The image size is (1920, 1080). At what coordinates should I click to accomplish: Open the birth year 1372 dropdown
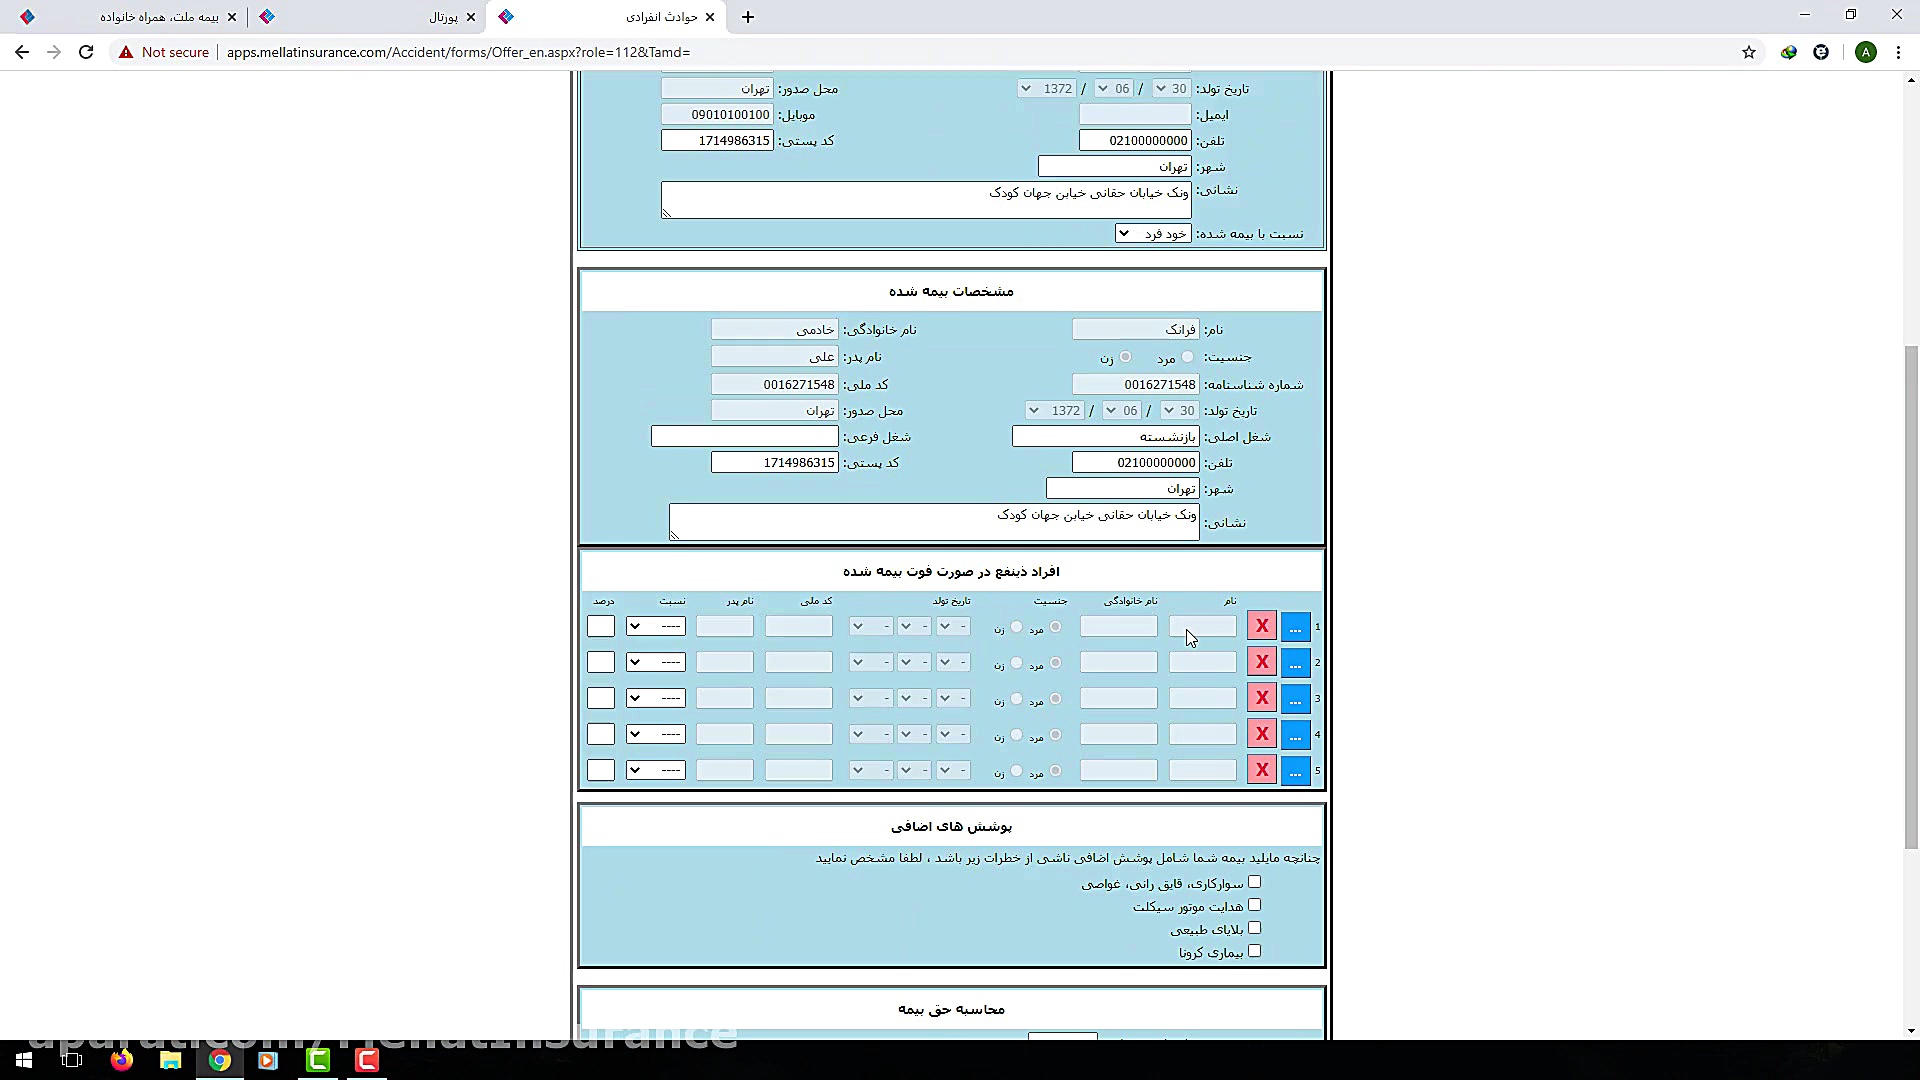pyautogui.click(x=1047, y=88)
